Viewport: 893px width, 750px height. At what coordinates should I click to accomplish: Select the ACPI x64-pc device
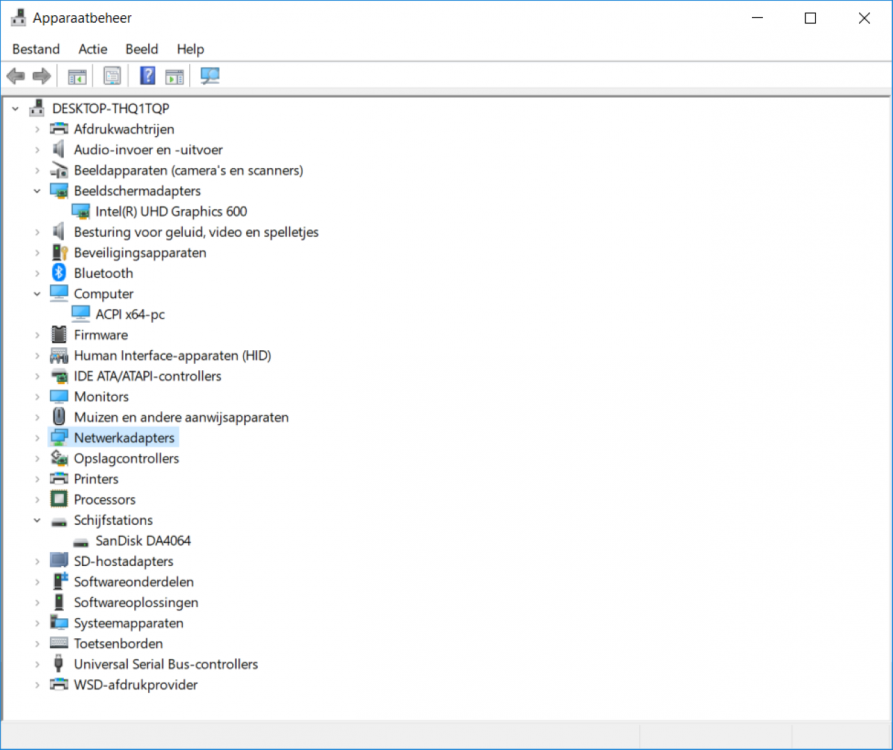(130, 314)
